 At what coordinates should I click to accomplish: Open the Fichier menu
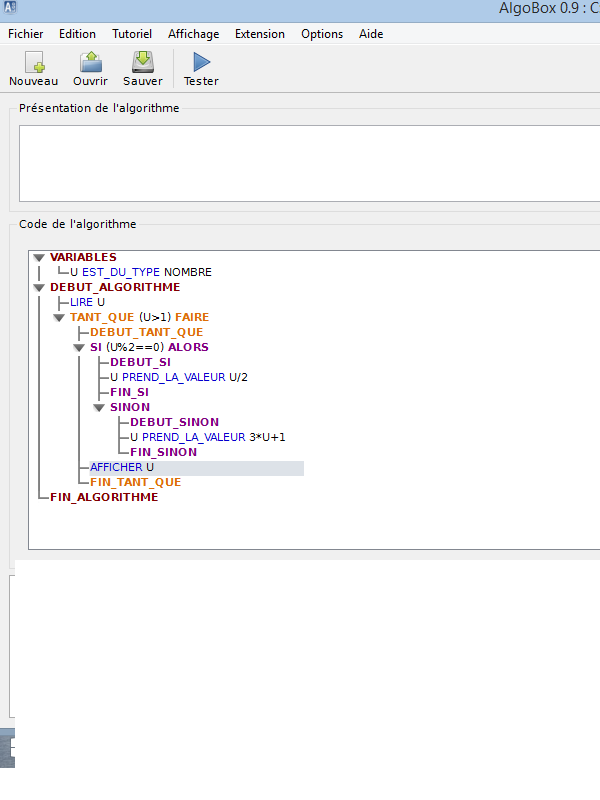click(26, 34)
